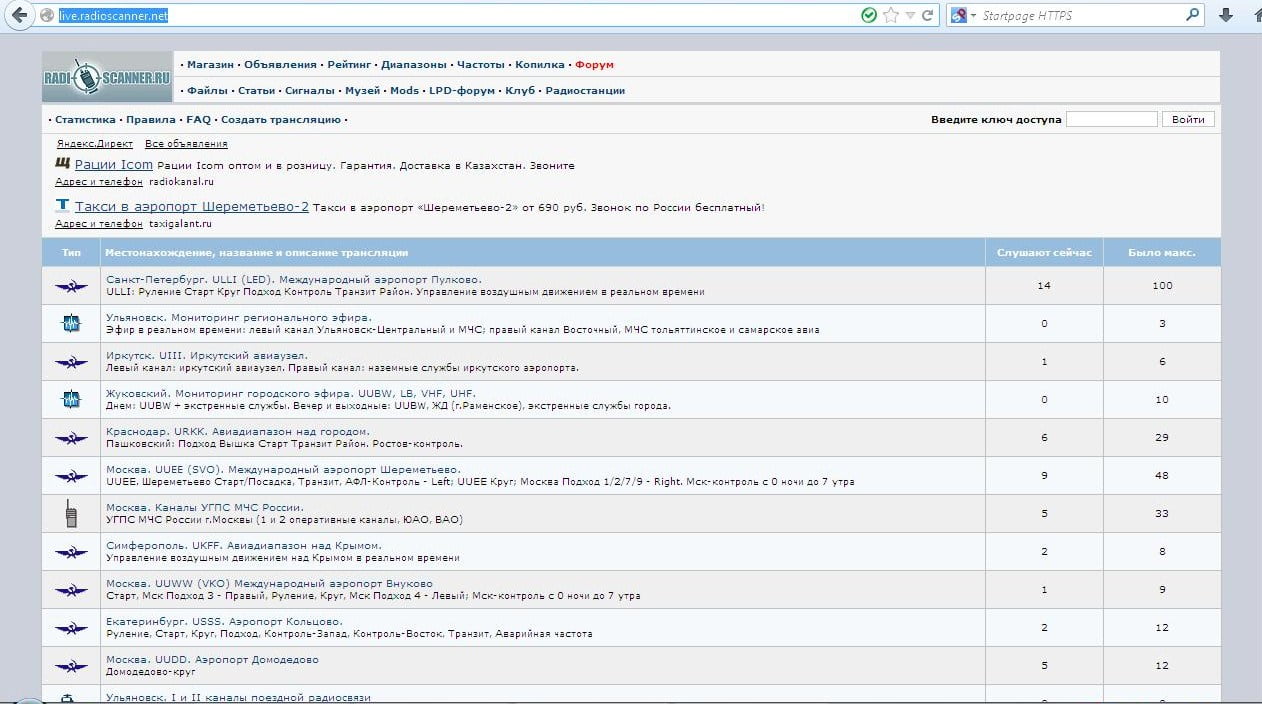Open Такси в аэропорт Шереметьево-2 ad link
Viewport: 1262px width, 704px height.
pos(192,207)
